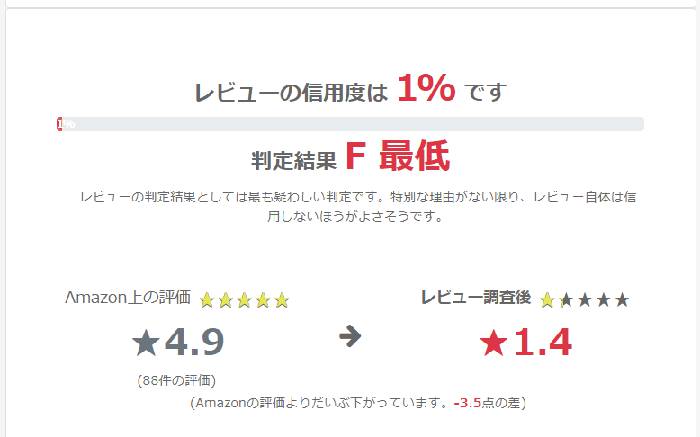Click the red 1% progress bar marker
The image size is (700, 437).
[59, 124]
